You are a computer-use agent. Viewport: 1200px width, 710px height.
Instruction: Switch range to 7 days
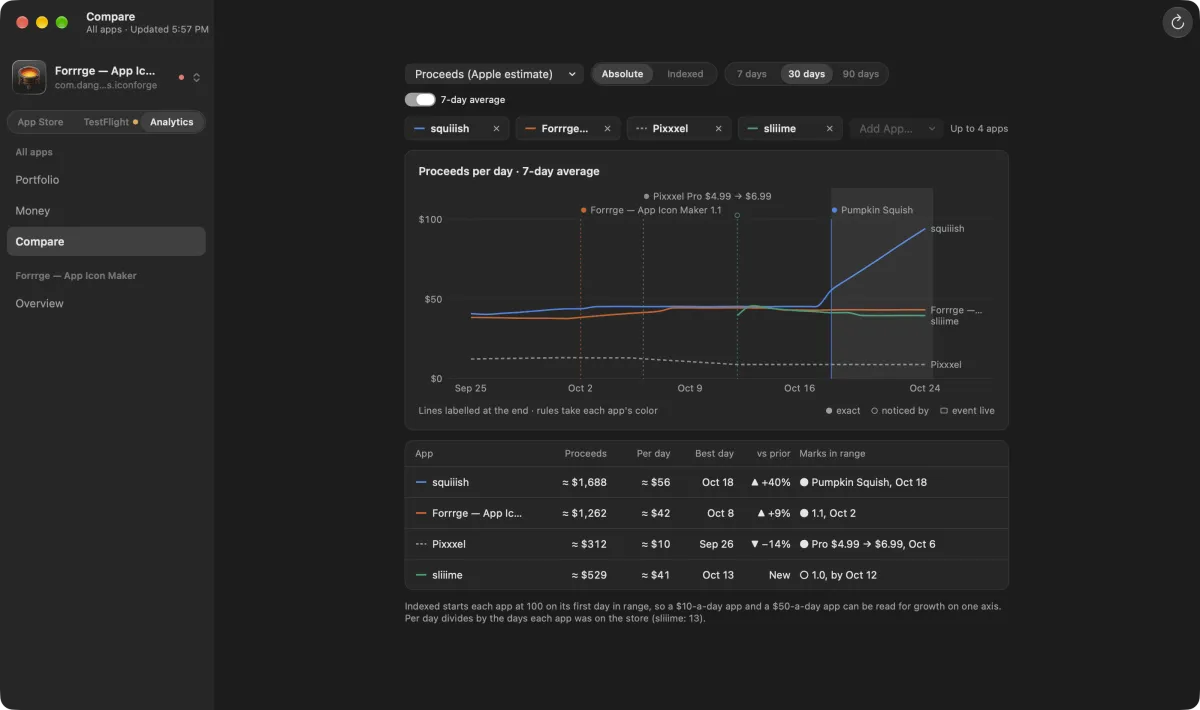pyautogui.click(x=752, y=74)
